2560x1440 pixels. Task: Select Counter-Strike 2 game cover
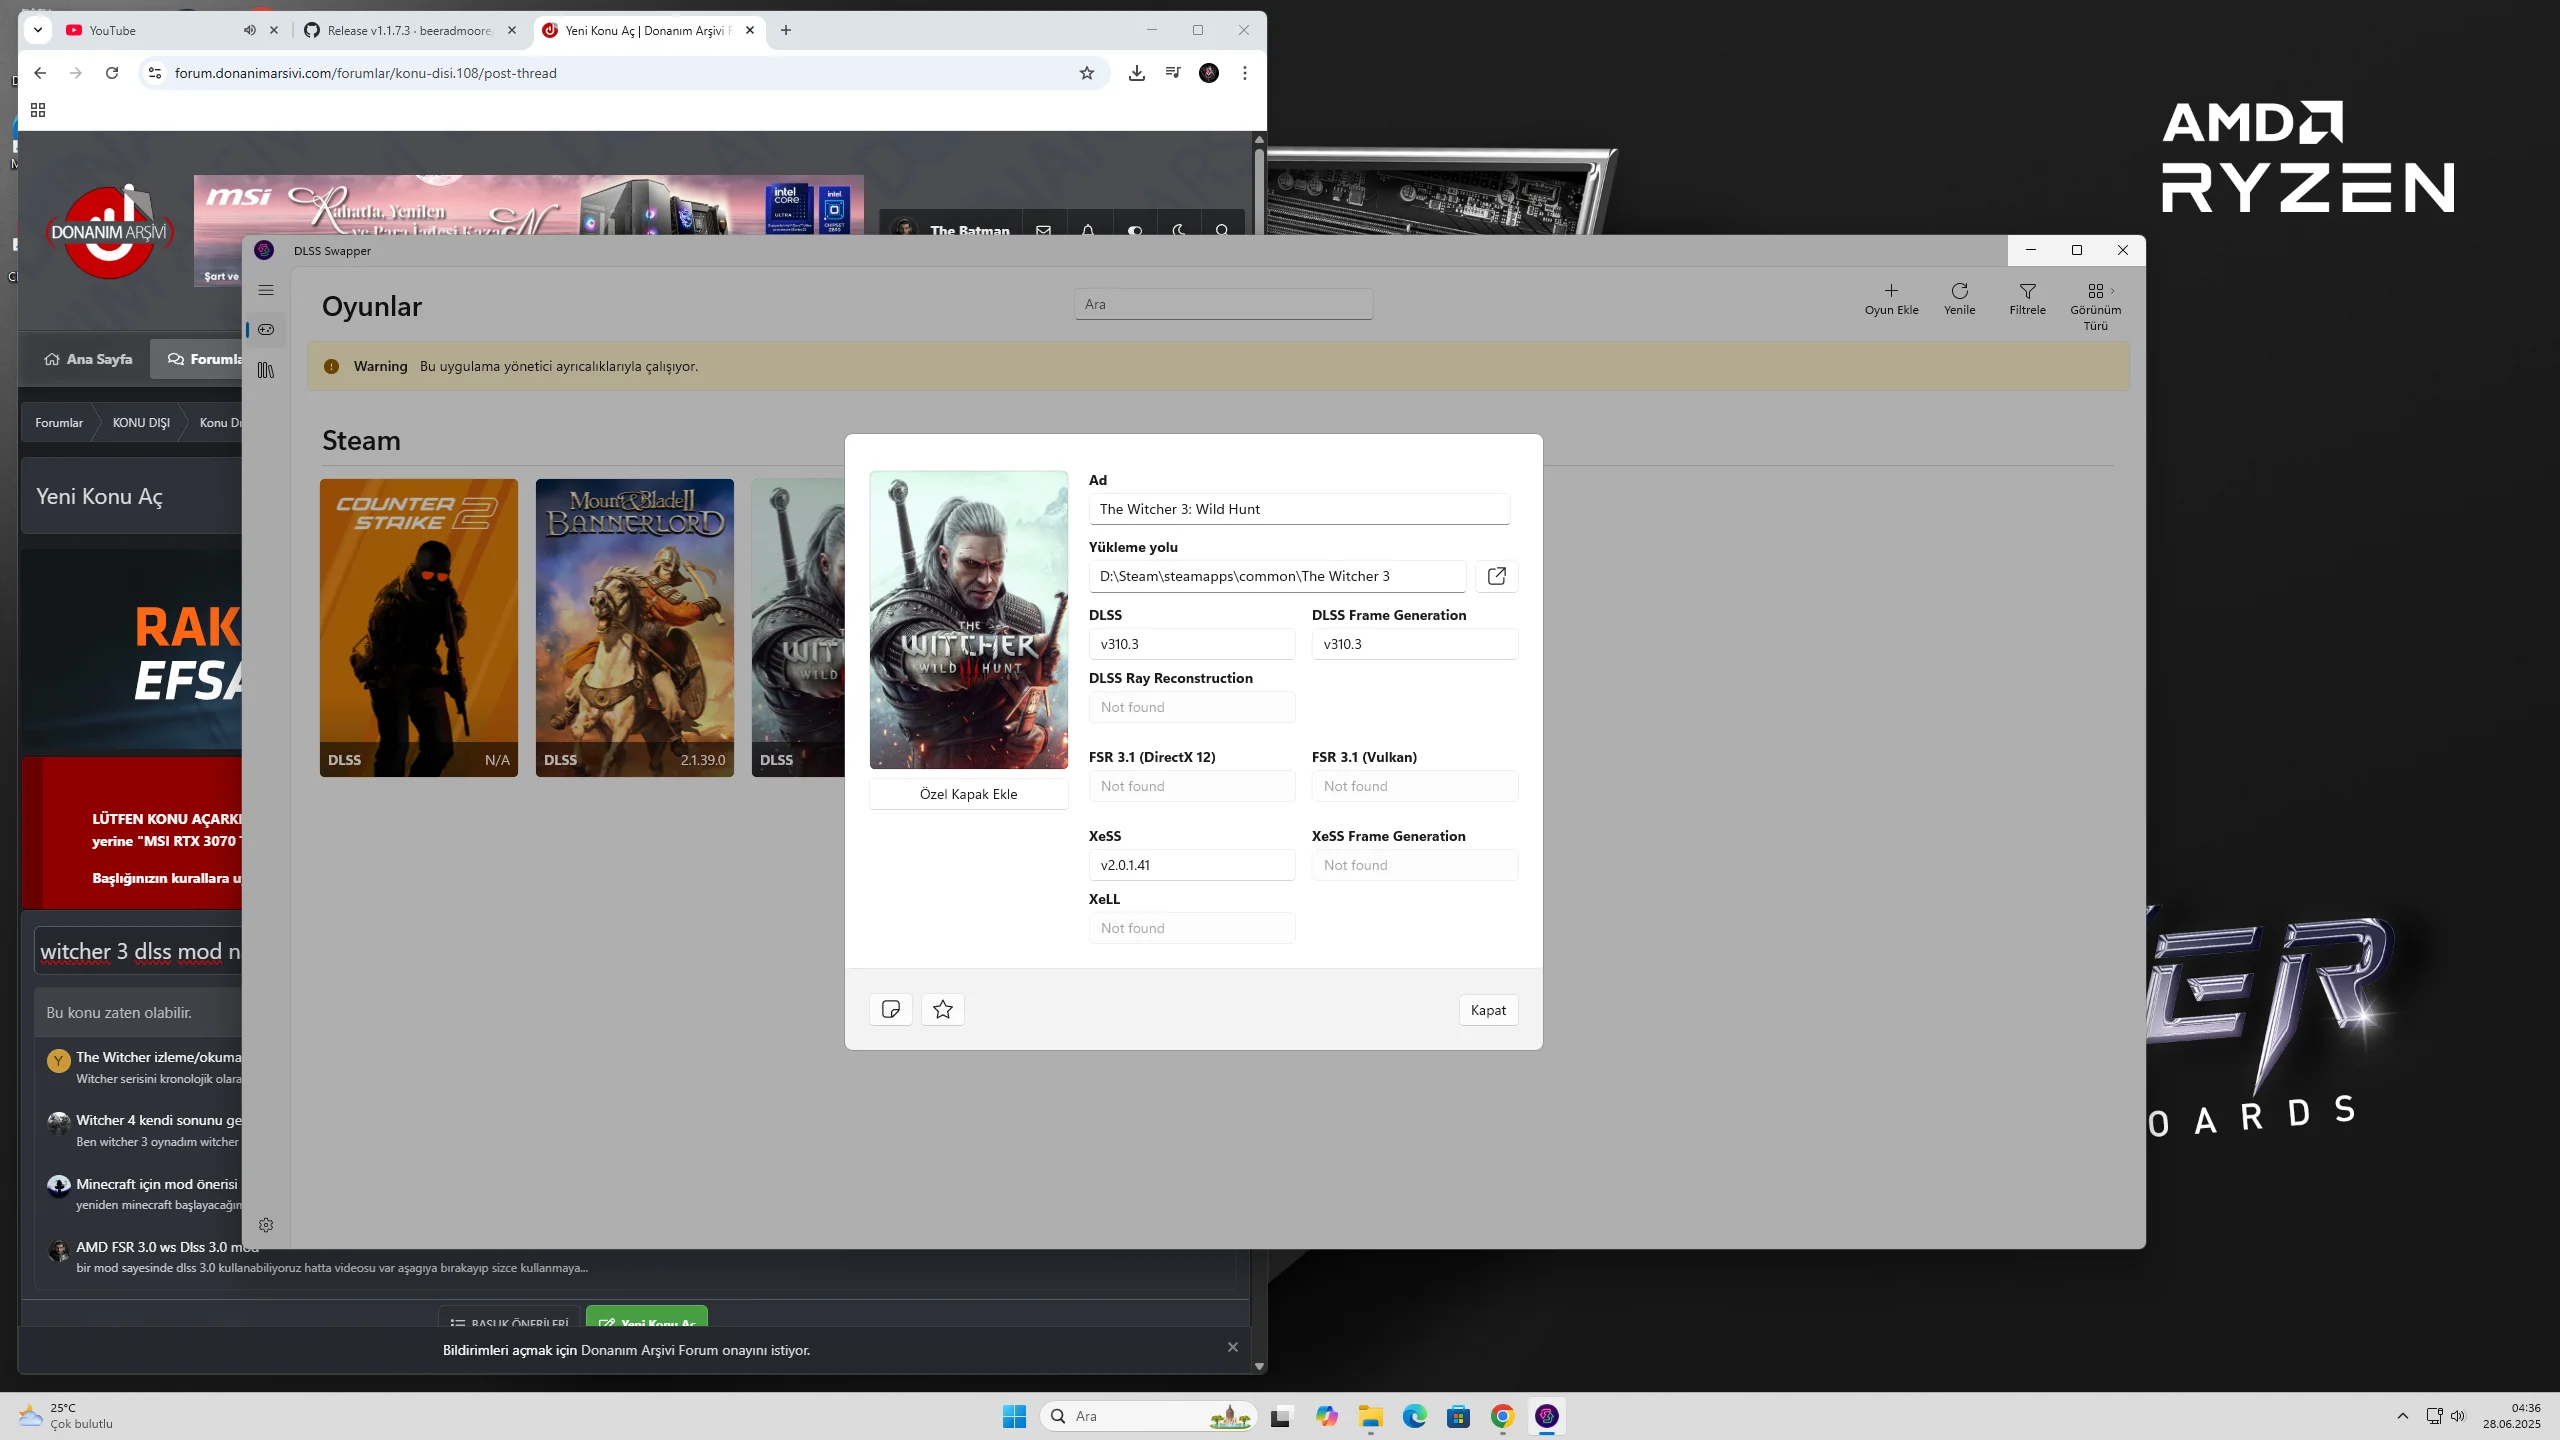click(418, 626)
